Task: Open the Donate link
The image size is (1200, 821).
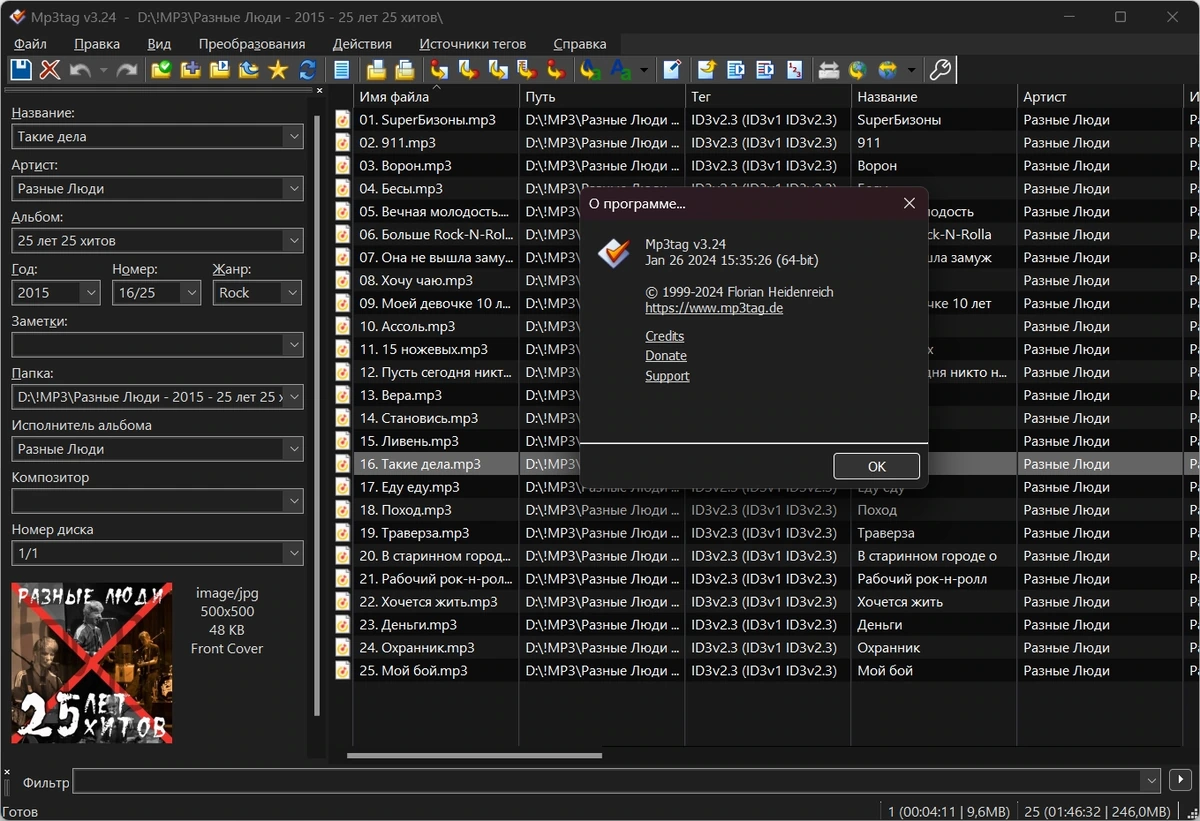Action: click(x=666, y=356)
